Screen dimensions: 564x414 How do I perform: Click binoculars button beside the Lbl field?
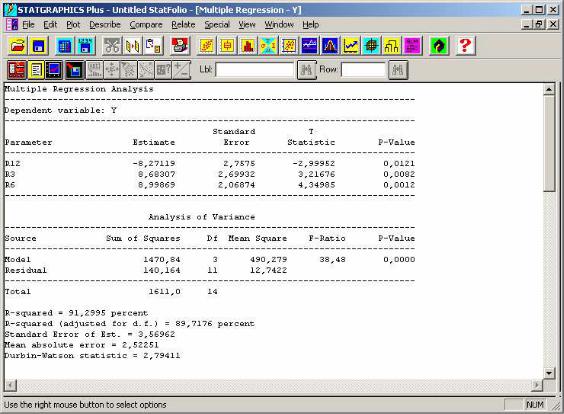tap(306, 70)
